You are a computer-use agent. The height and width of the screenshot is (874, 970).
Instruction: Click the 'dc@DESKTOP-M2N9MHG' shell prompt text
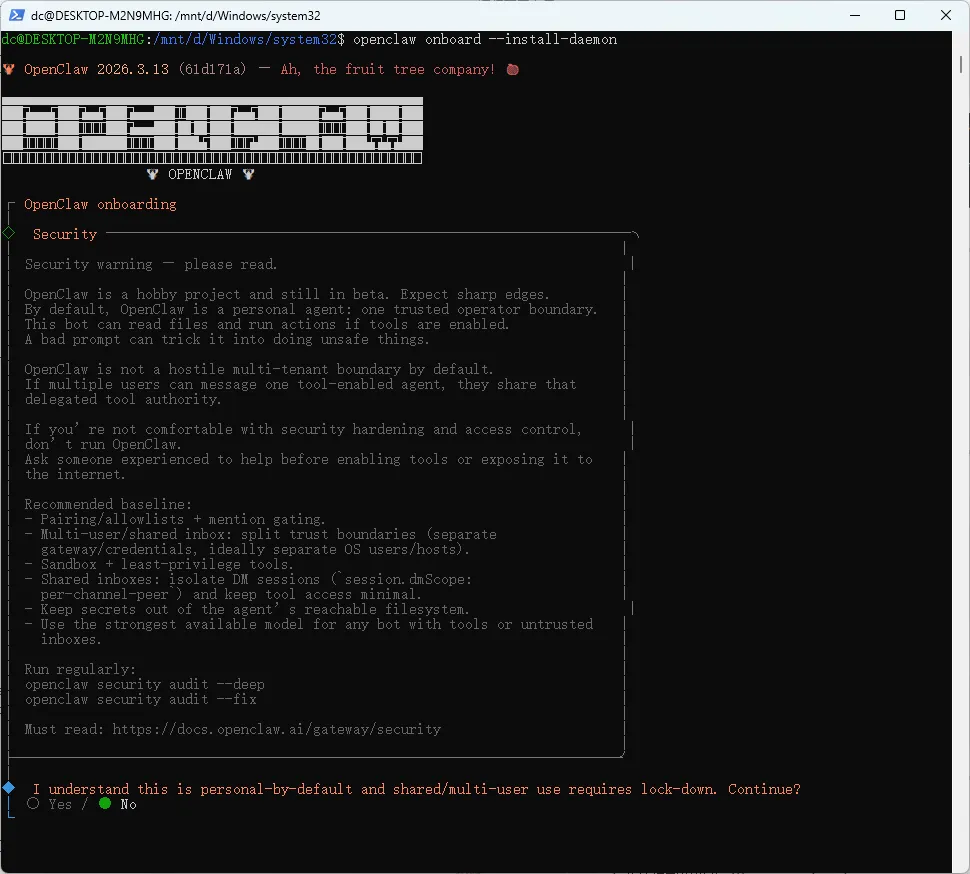tap(72, 40)
